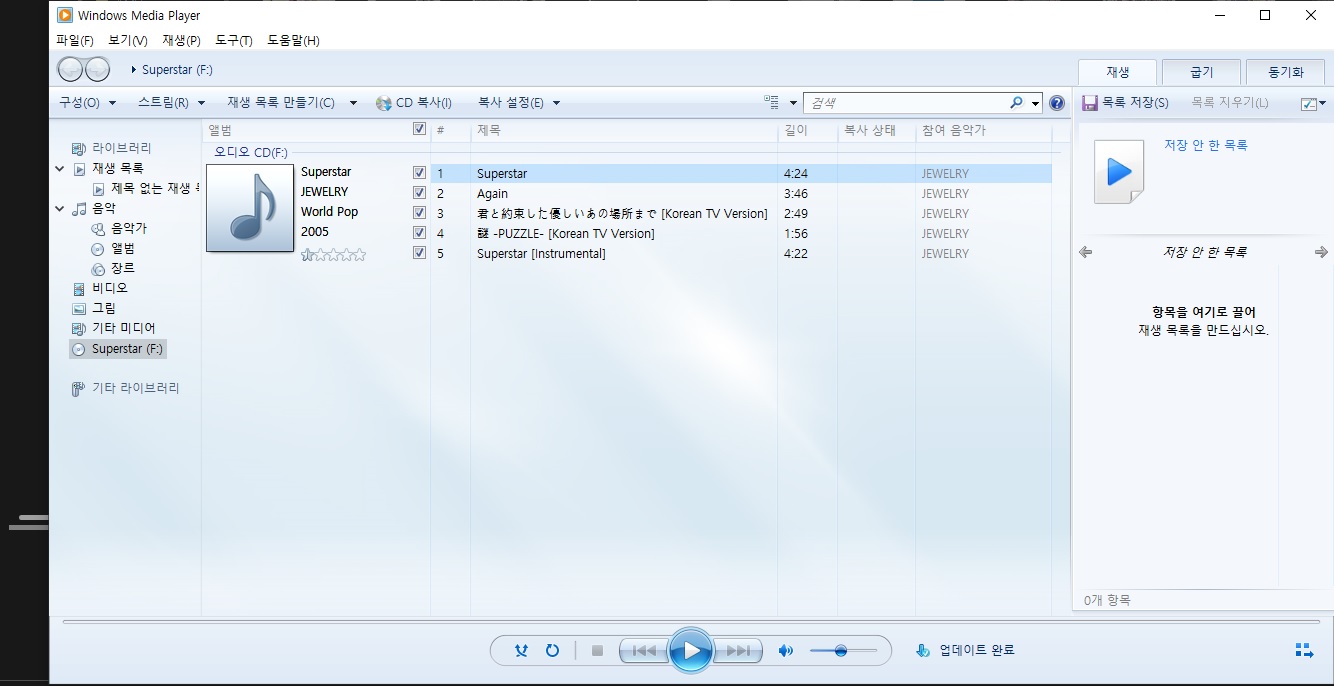Screen dimensions: 1334x686
Task: Click the seek progress bar
Action: (x=691, y=622)
